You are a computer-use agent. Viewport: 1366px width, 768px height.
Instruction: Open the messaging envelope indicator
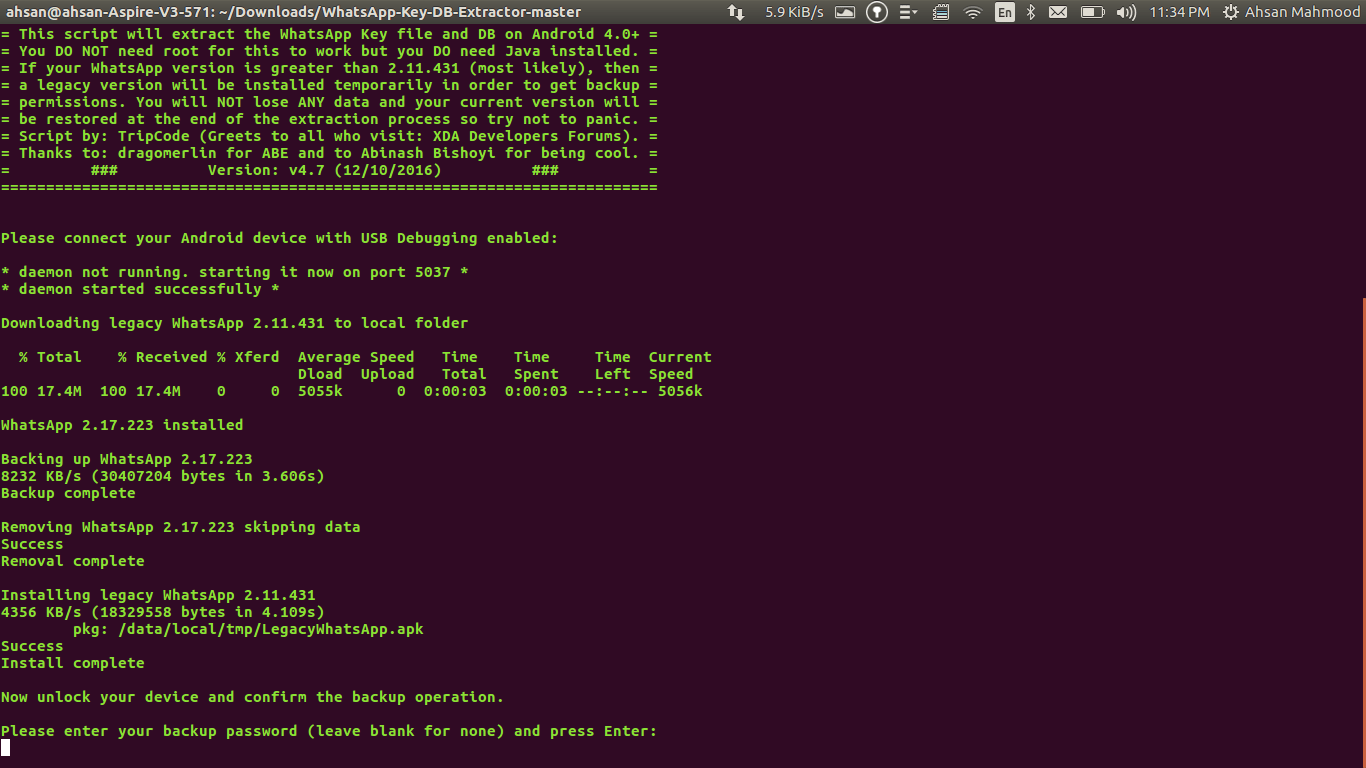pyautogui.click(x=1058, y=12)
